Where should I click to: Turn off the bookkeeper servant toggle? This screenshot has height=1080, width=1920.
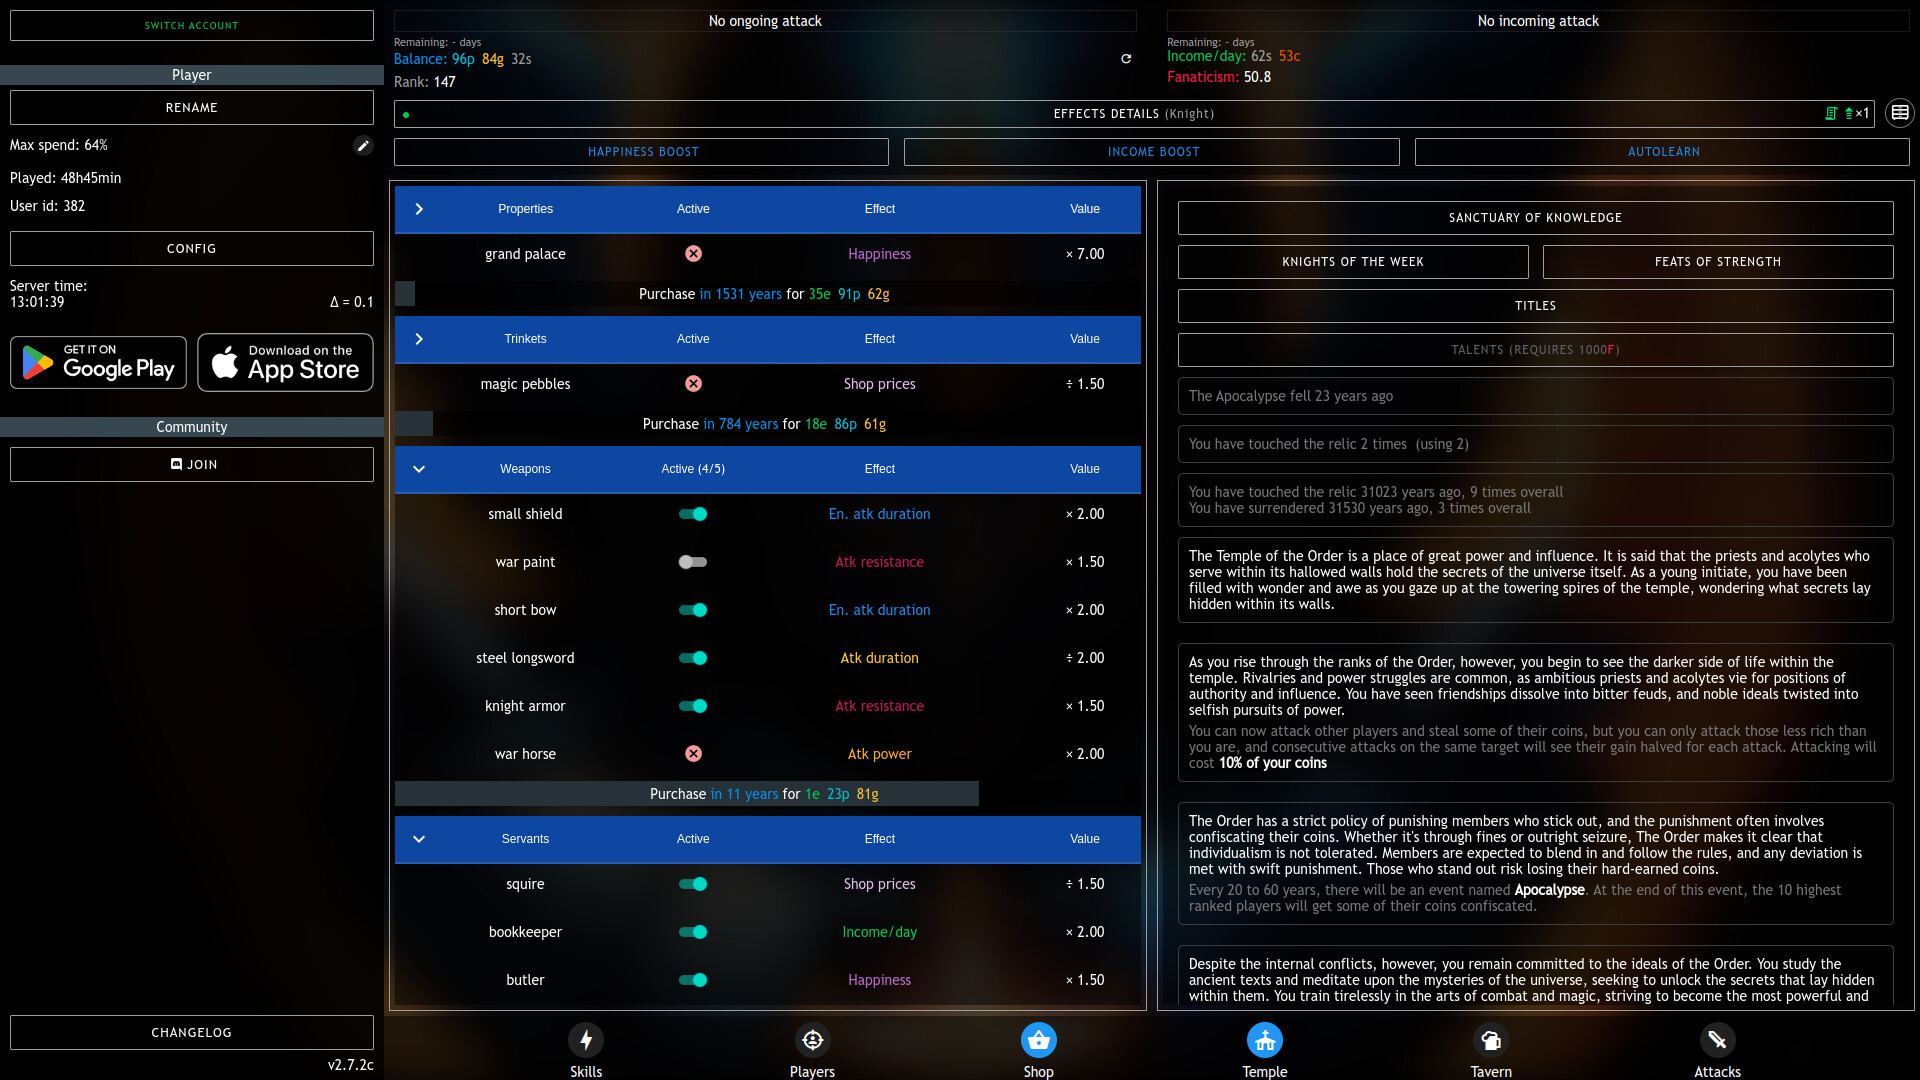pos(694,932)
